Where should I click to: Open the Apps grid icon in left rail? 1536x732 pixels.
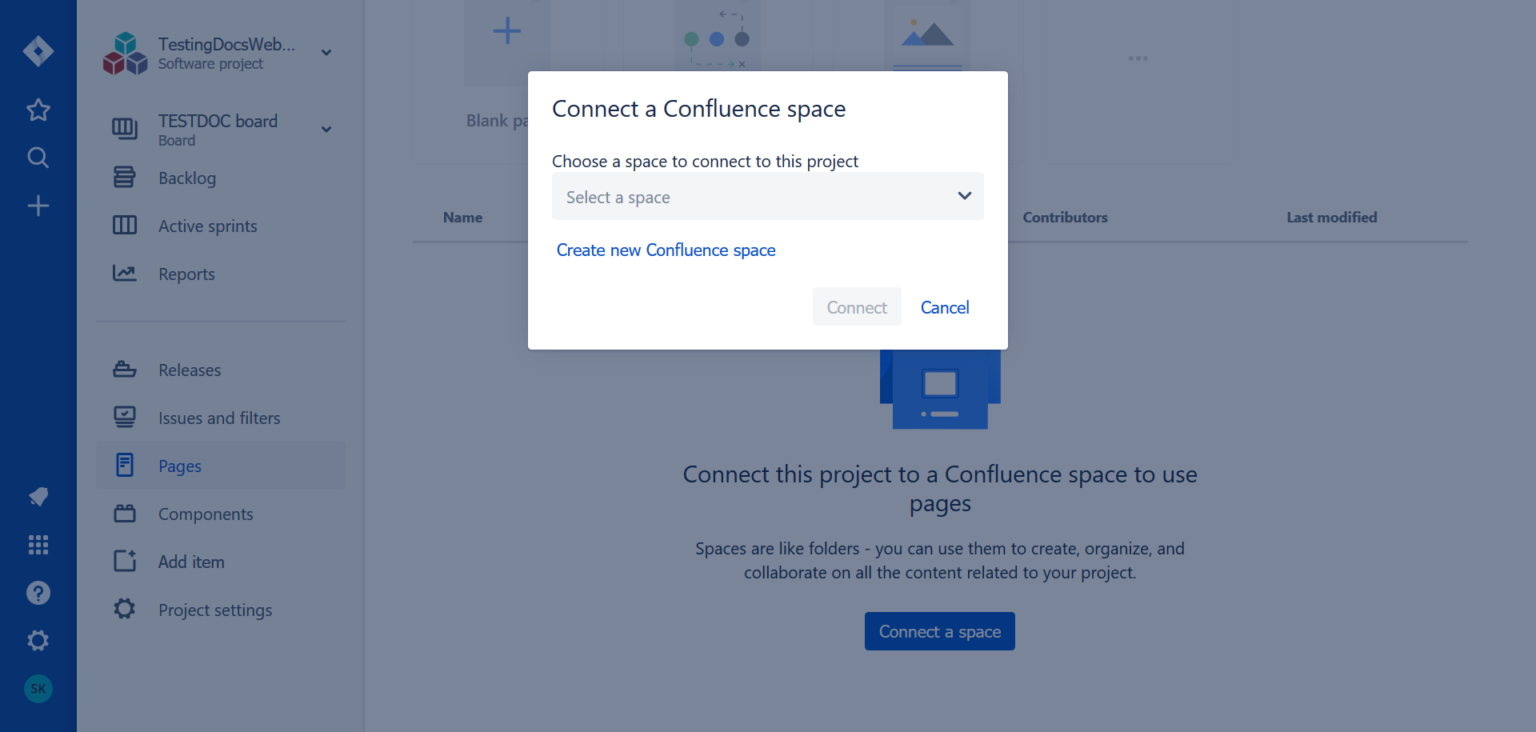[x=38, y=544]
